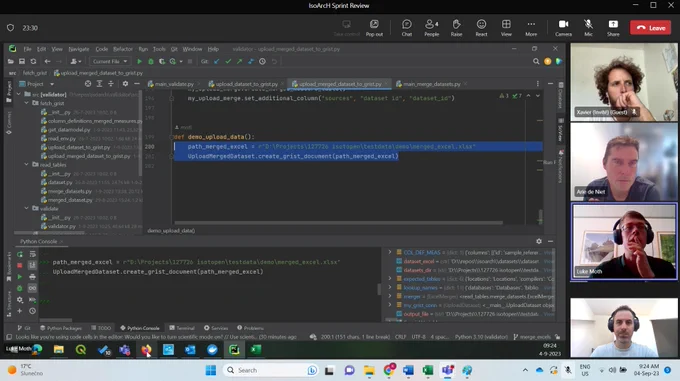The width and height of the screenshot is (680, 381).
Task: Click the Git commit checkmark icon
Action: click(228, 62)
